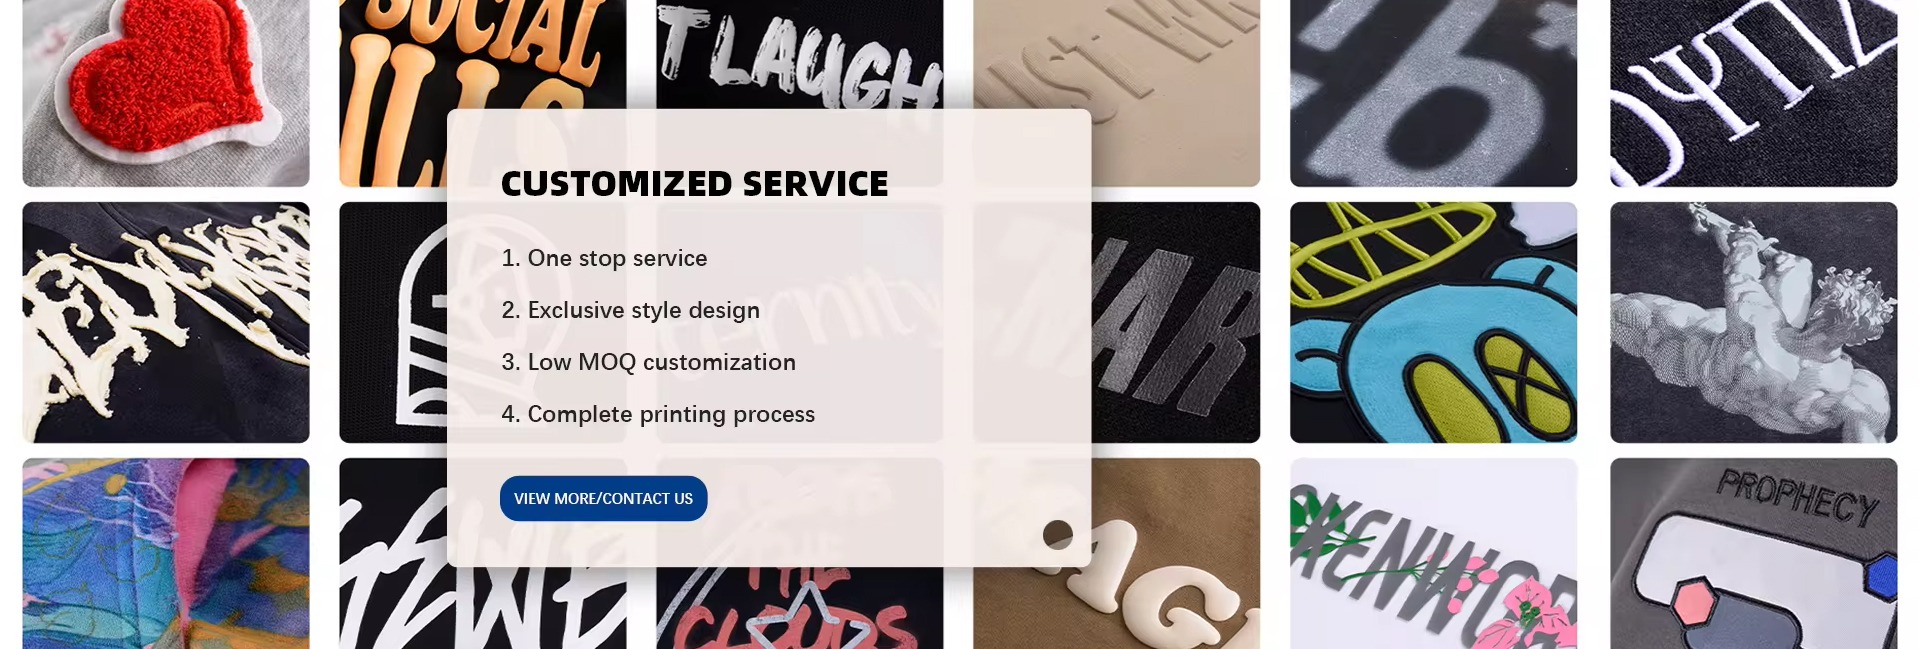Click the CUSTOMIZED SERVICE heading
The image size is (1920, 649).
[x=694, y=184]
